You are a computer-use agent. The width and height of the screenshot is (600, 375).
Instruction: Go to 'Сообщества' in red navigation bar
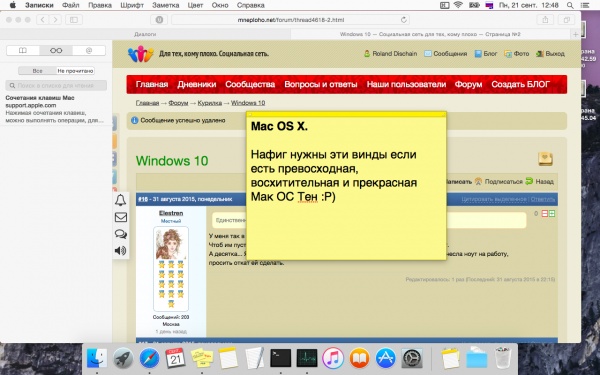click(250, 84)
